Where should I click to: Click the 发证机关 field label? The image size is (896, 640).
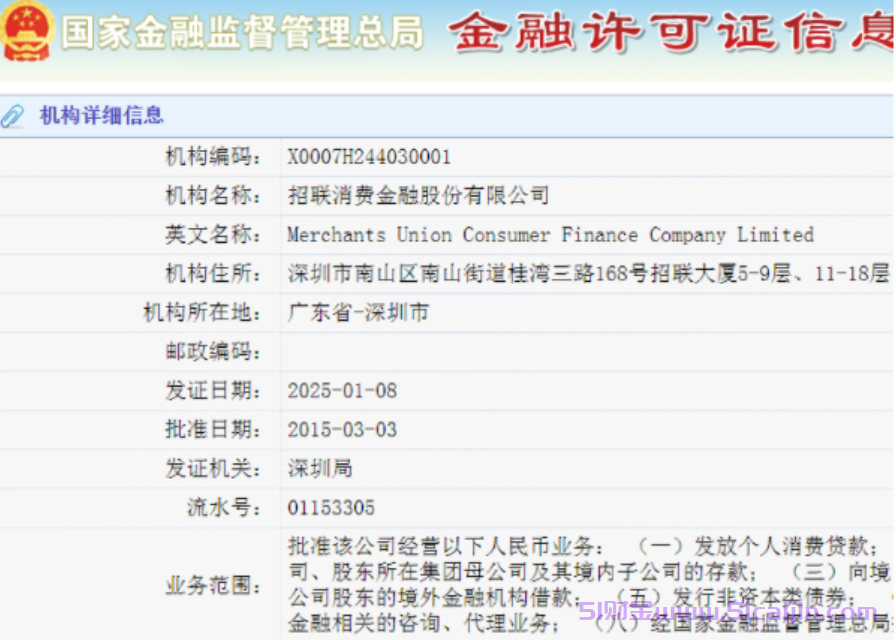(213, 469)
